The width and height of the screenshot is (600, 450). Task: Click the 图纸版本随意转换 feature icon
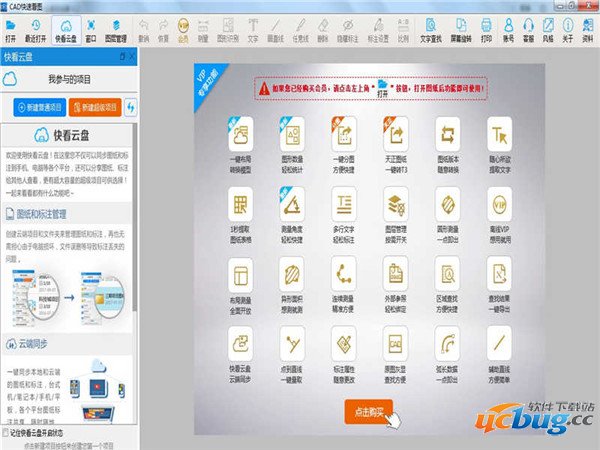pos(448,134)
